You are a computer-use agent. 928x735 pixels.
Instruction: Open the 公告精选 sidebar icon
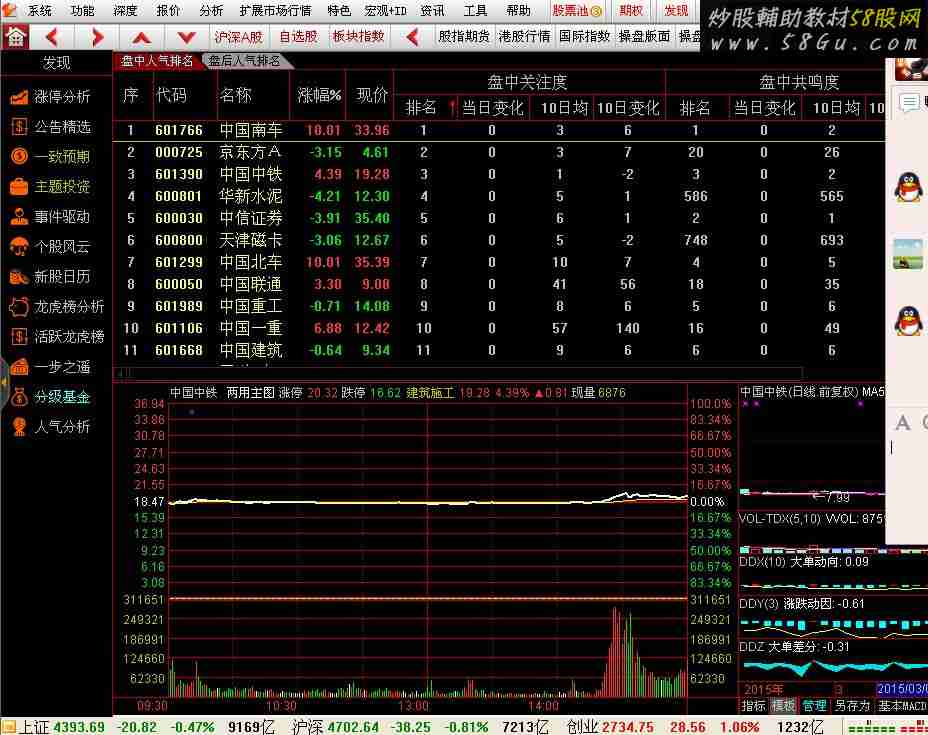(19, 127)
